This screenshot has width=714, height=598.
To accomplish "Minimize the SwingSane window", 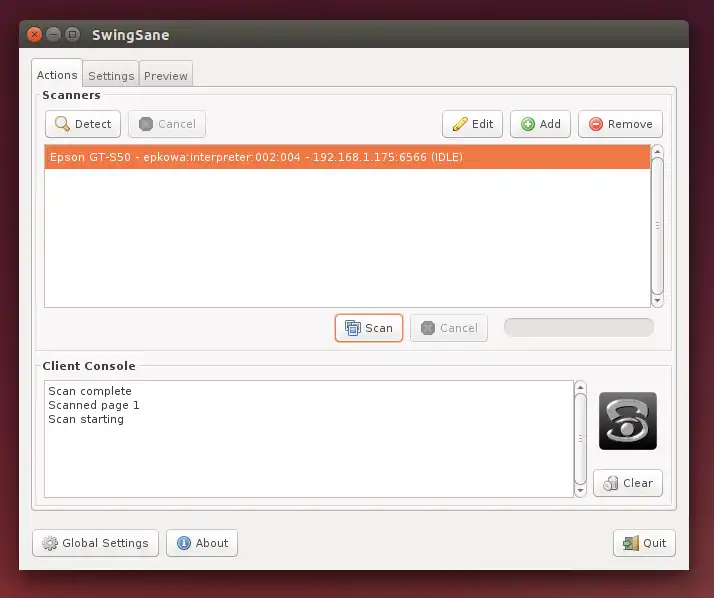I will [53, 35].
